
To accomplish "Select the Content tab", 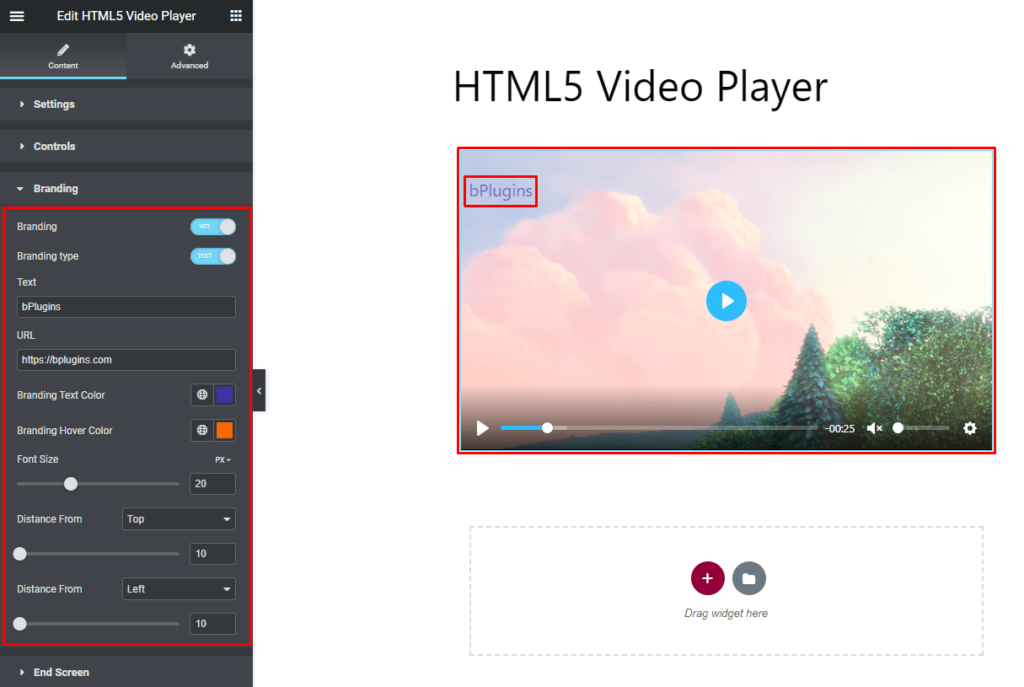I will 63,57.
